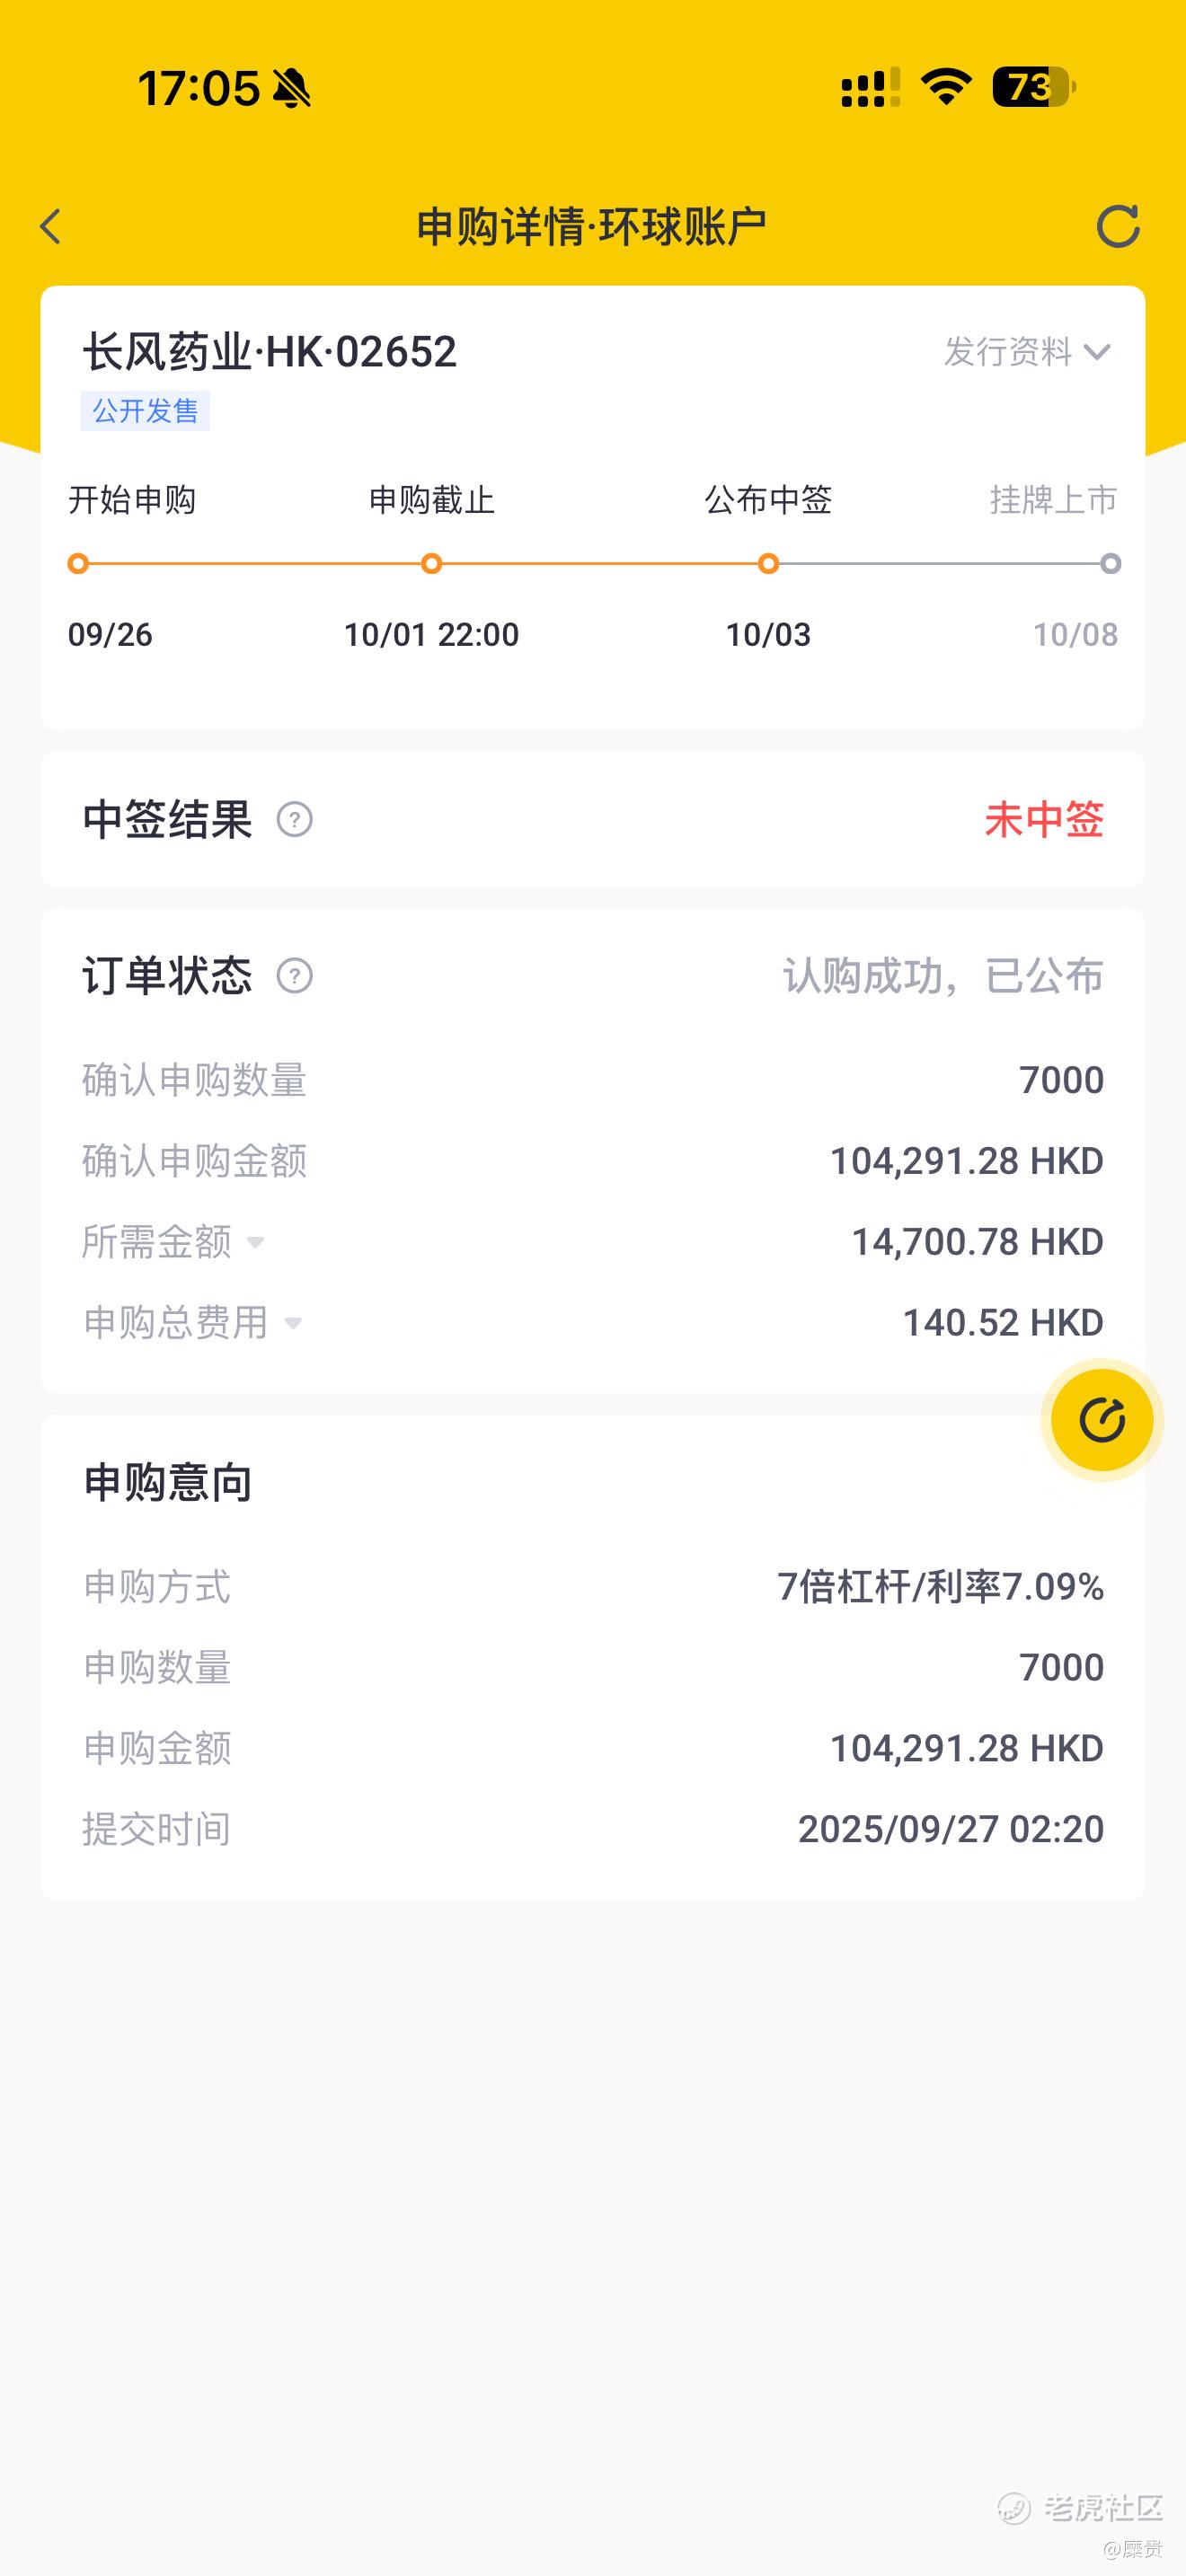Tap the muted bell status icon
The width and height of the screenshot is (1186, 2576).
(x=292, y=89)
